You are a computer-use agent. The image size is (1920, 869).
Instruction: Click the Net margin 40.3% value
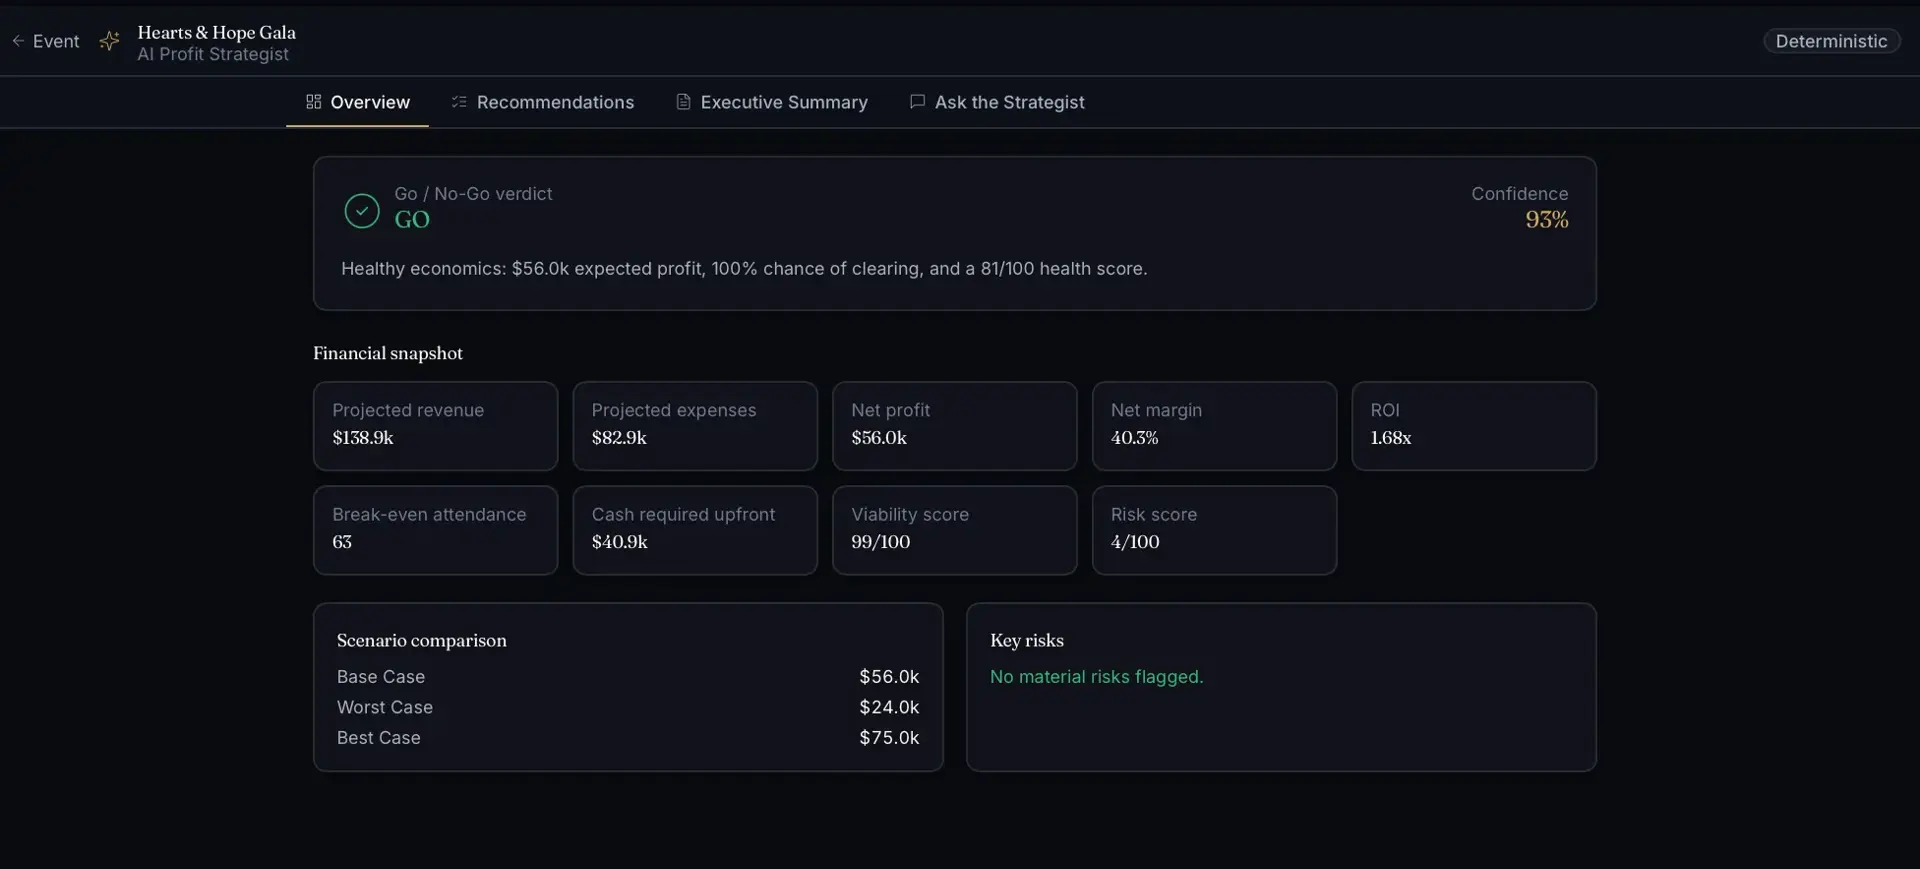pyautogui.click(x=1134, y=438)
